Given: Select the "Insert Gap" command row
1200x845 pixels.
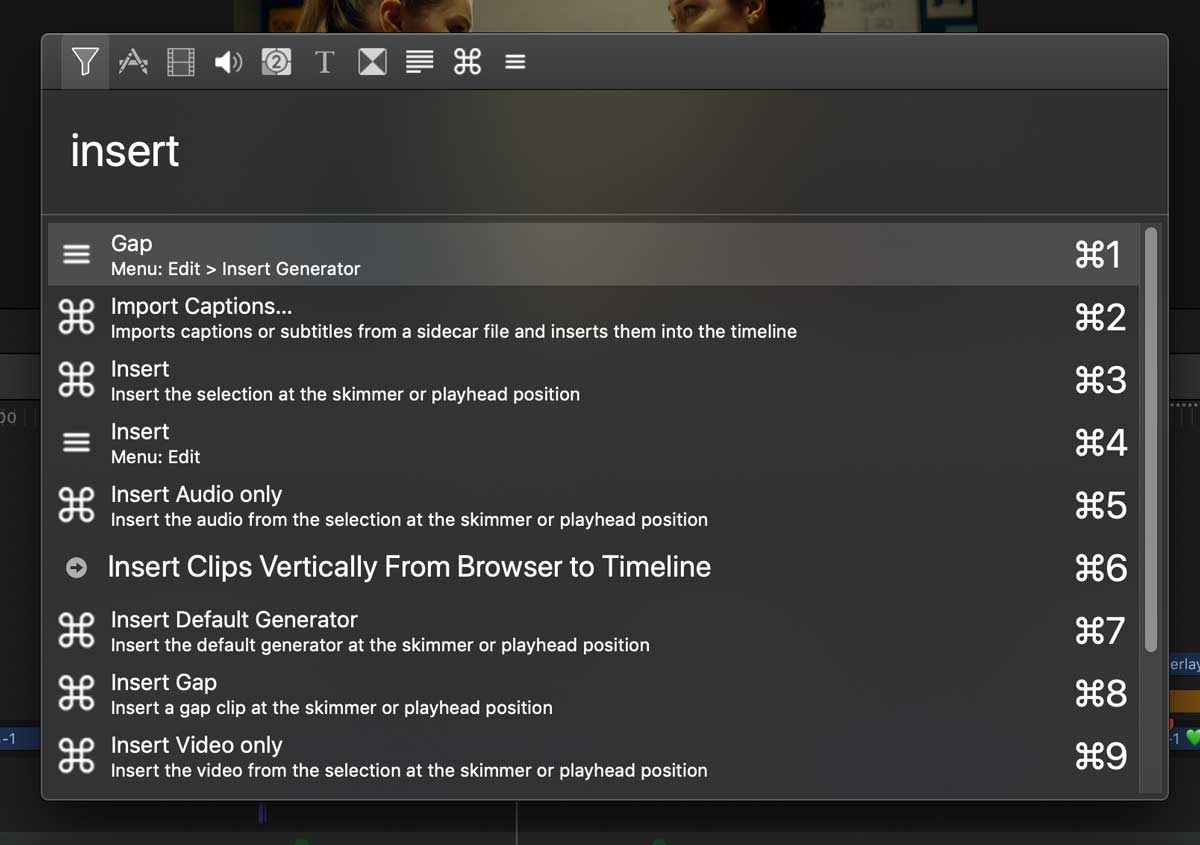Looking at the screenshot, I should point(594,694).
